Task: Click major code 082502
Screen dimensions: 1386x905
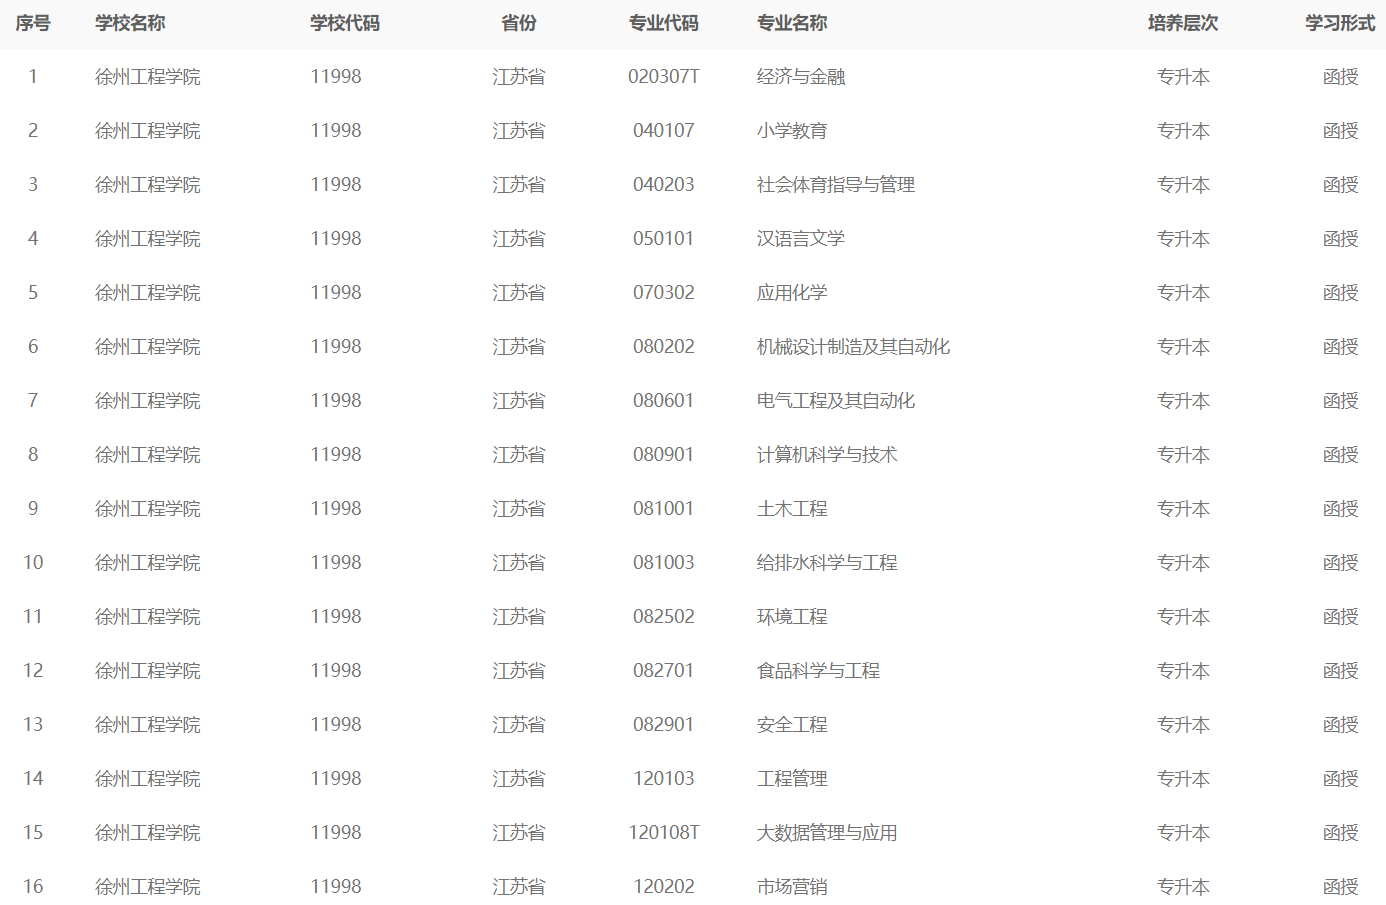Action: (664, 617)
